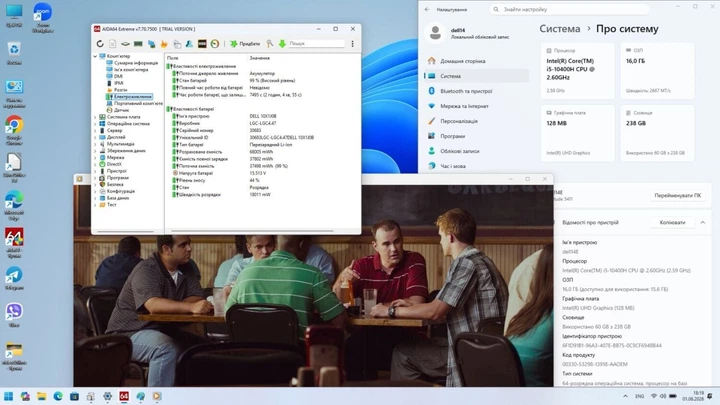The width and height of the screenshot is (720, 405).
Task: Open Облікові записи settings
Action: point(477,151)
